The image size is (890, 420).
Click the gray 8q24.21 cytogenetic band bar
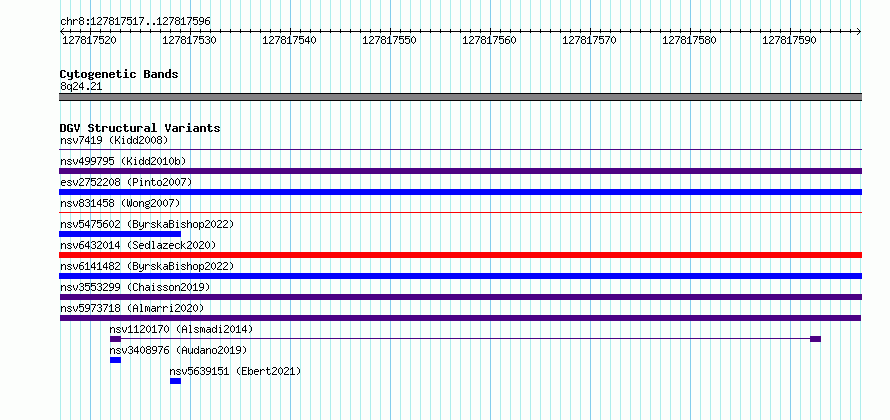pyautogui.click(x=460, y=97)
